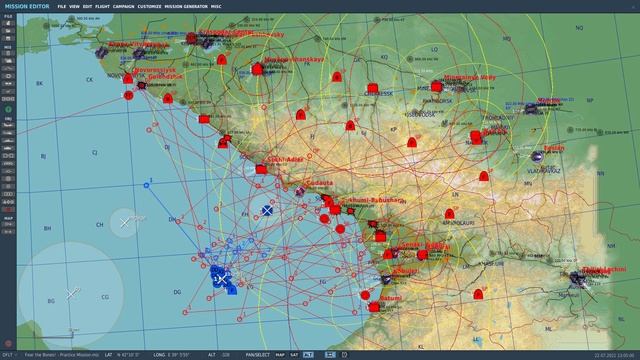Click the New mission icon in sidebar
The width and height of the screenshot is (640, 360).
pyautogui.click(x=8, y=23)
